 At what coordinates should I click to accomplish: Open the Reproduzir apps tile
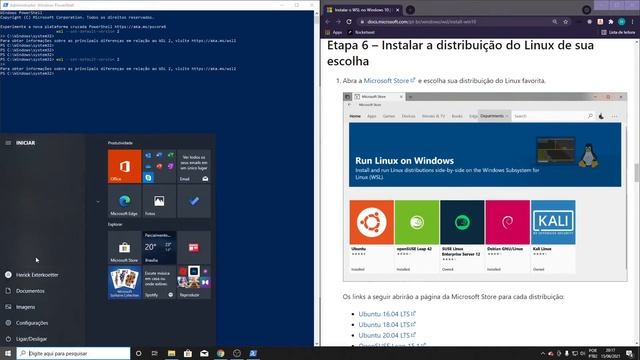coord(194,282)
